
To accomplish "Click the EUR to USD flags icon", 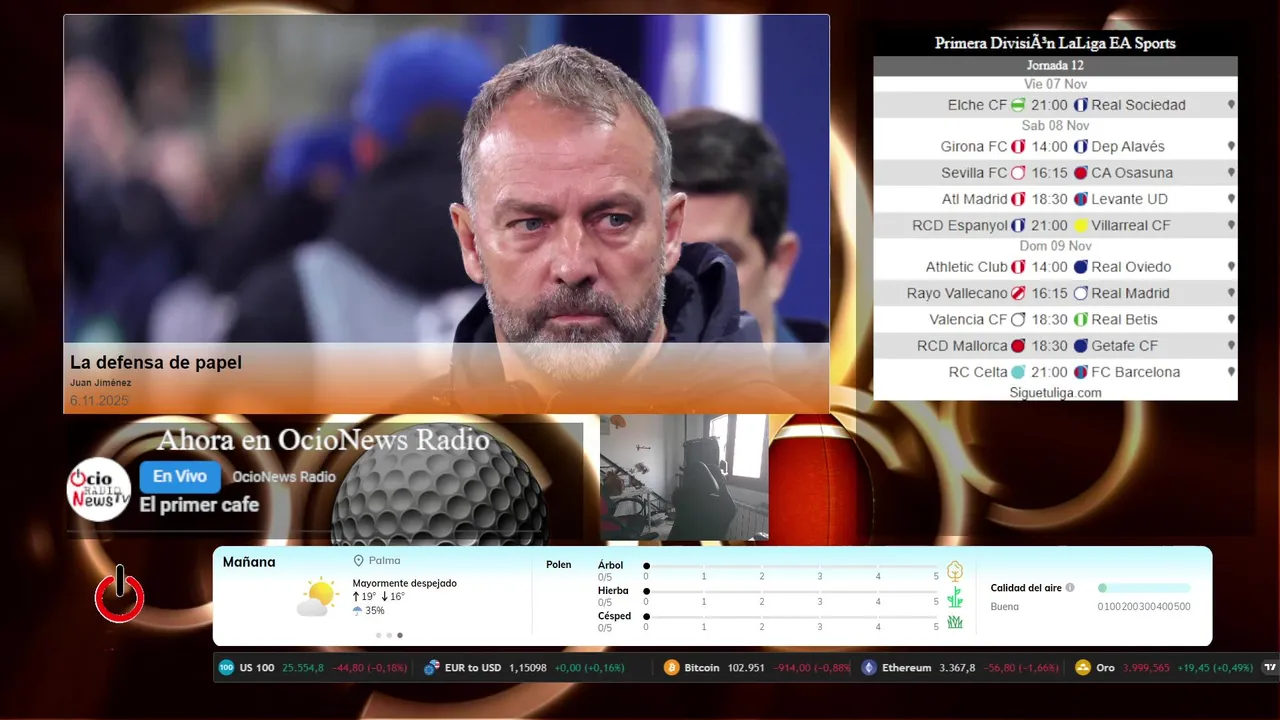I will pyautogui.click(x=432, y=668).
